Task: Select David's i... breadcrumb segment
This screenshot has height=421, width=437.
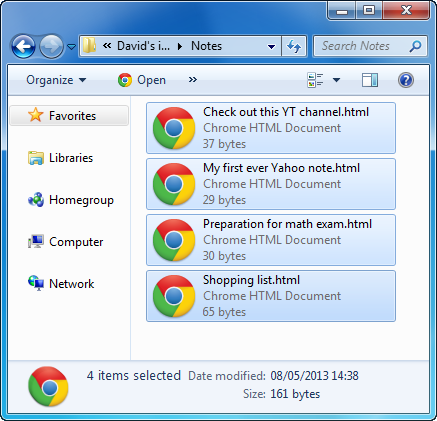Action: point(143,46)
